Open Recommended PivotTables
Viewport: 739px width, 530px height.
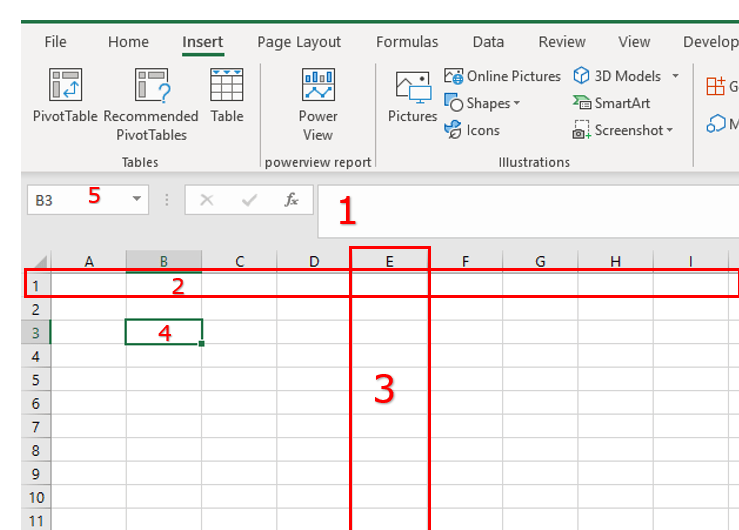[x=151, y=105]
